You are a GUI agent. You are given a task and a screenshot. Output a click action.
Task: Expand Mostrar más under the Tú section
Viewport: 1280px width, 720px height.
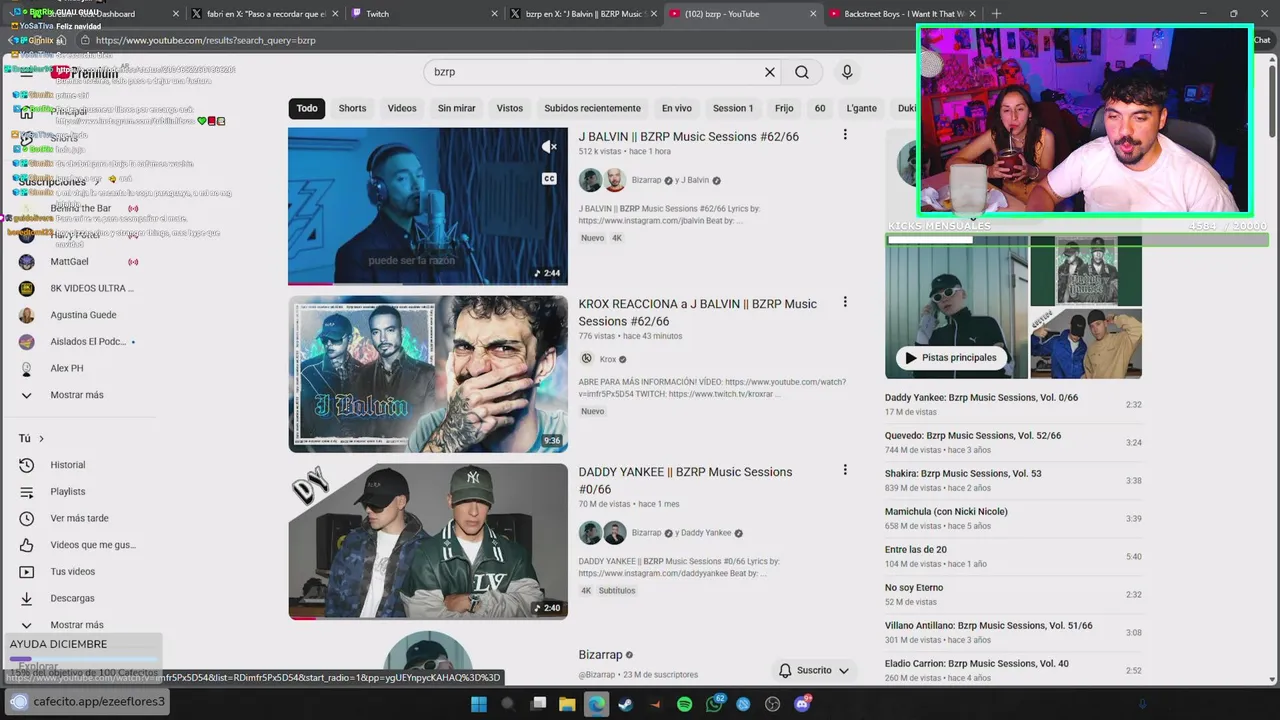pyautogui.click(x=77, y=625)
